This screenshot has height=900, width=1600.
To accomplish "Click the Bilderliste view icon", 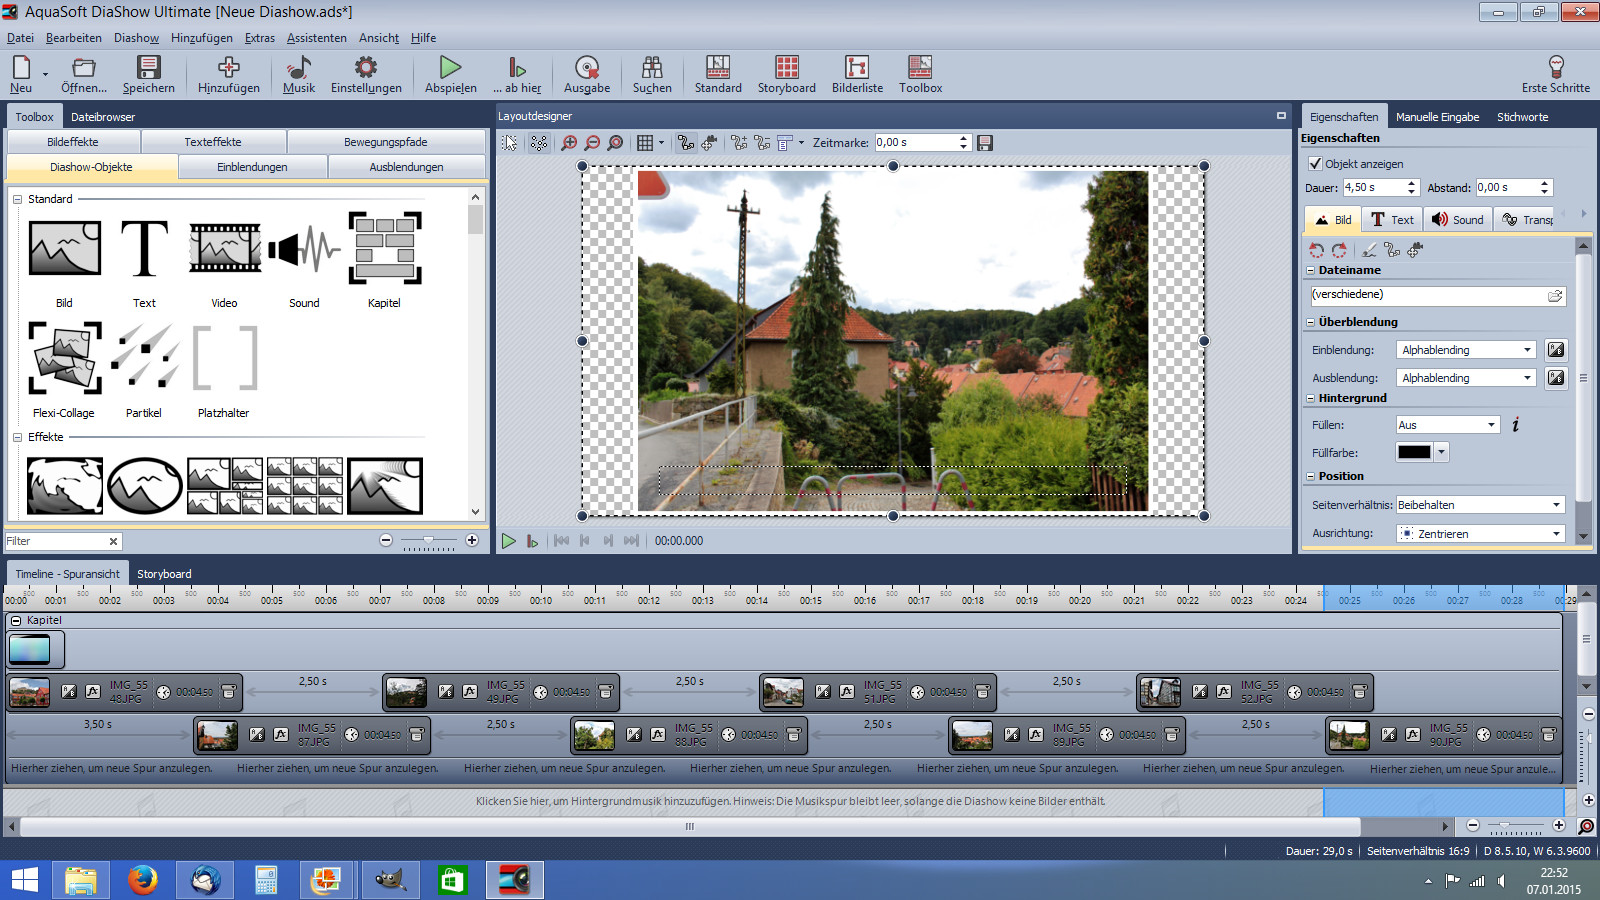I will pos(857,68).
